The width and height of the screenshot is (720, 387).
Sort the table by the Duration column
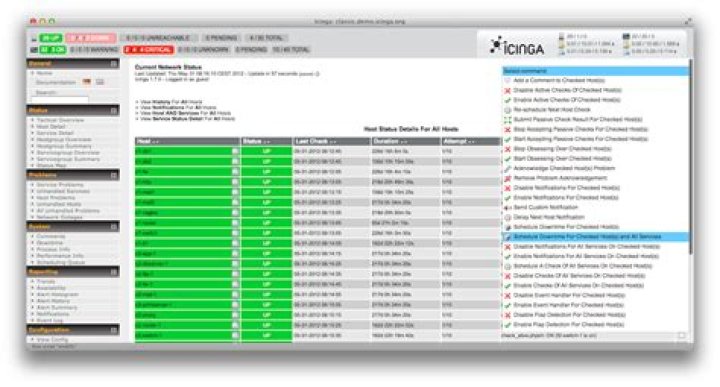tap(406, 141)
